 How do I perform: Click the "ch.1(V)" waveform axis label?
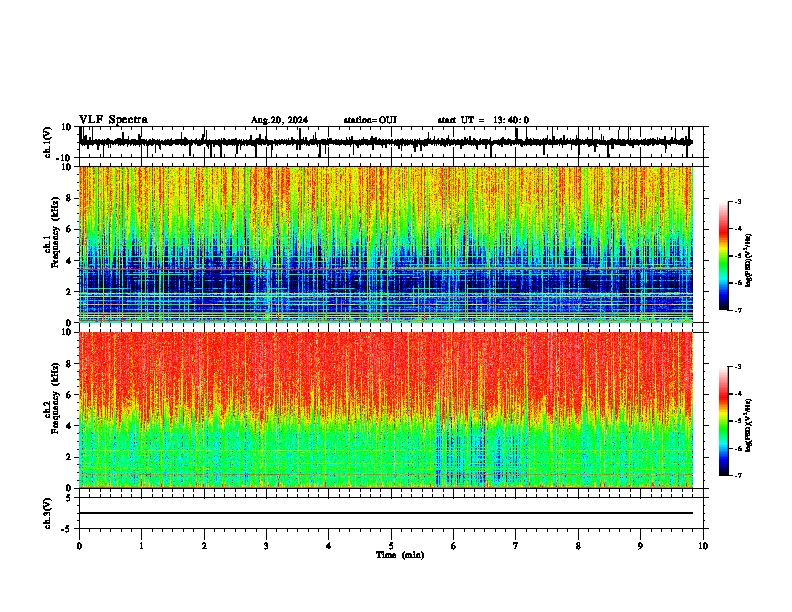tap(48, 142)
